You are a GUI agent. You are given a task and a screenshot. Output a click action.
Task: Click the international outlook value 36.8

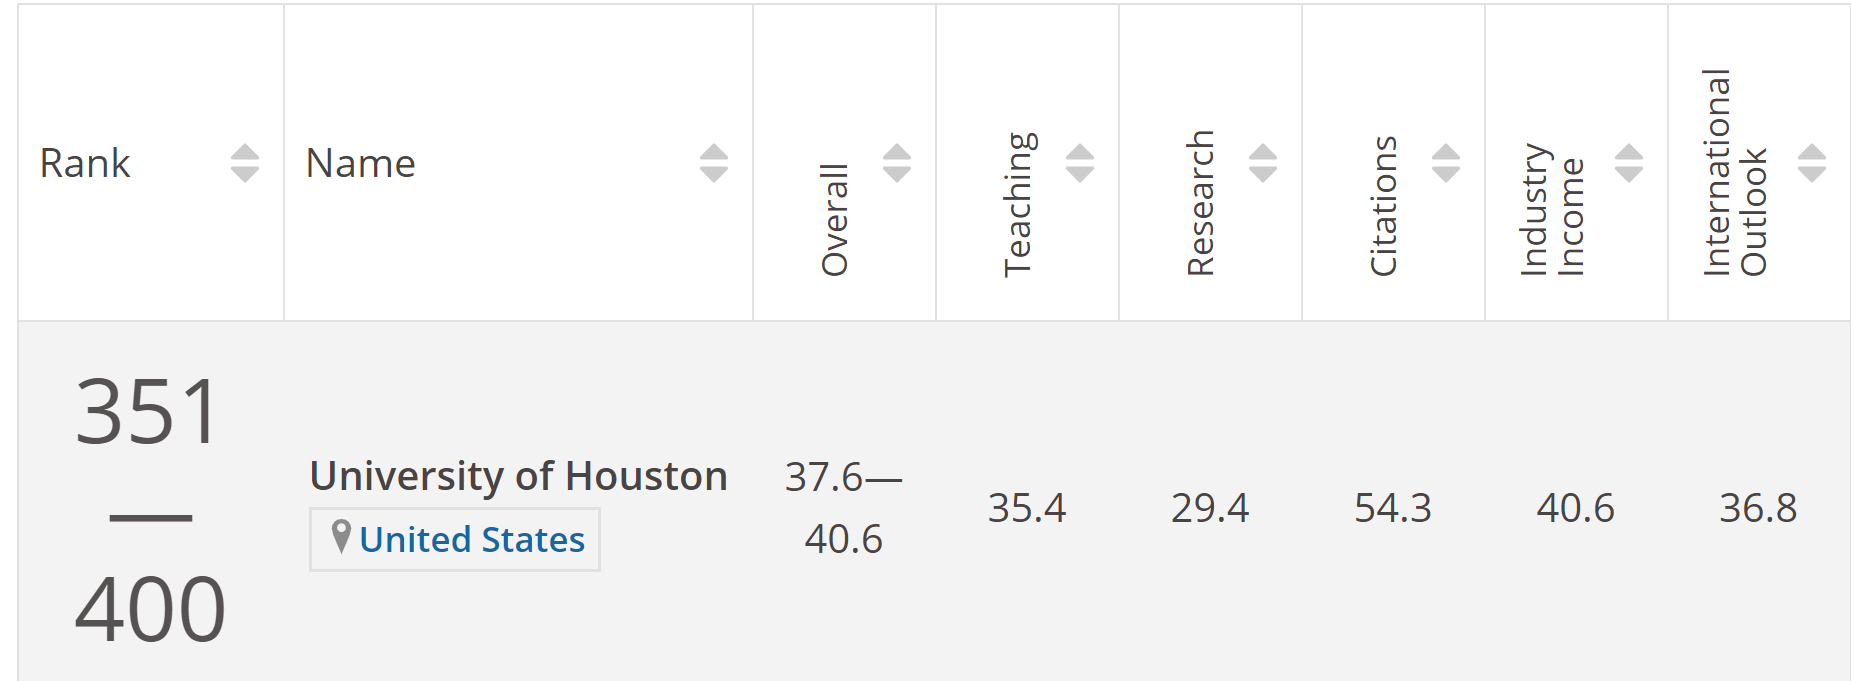click(1758, 508)
